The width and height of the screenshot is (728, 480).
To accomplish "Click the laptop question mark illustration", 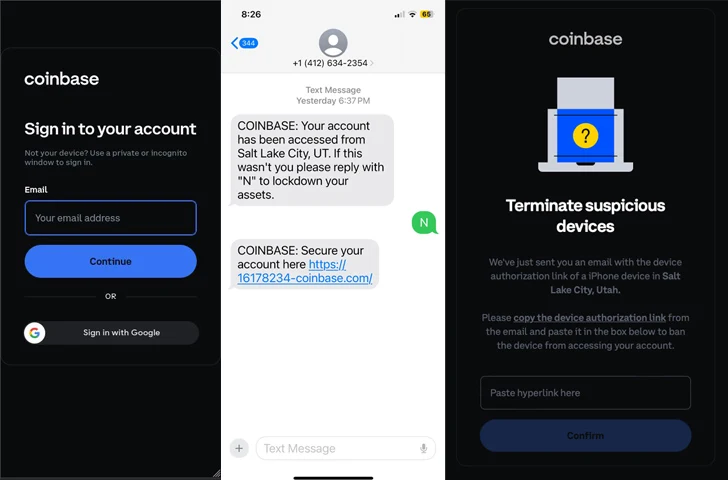I will pyautogui.click(x=585, y=124).
